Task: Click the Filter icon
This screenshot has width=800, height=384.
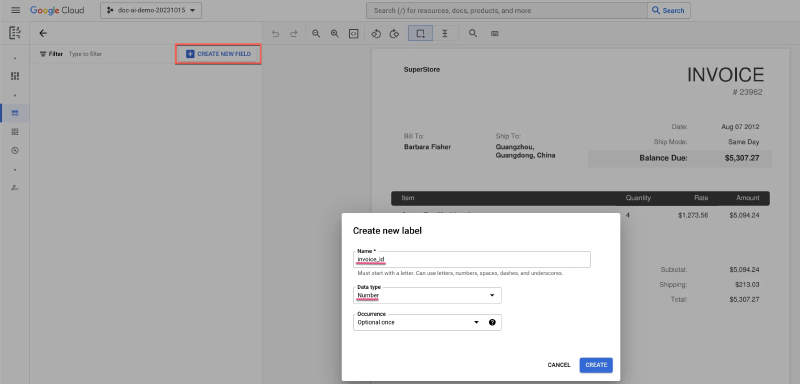Action: (x=43, y=54)
